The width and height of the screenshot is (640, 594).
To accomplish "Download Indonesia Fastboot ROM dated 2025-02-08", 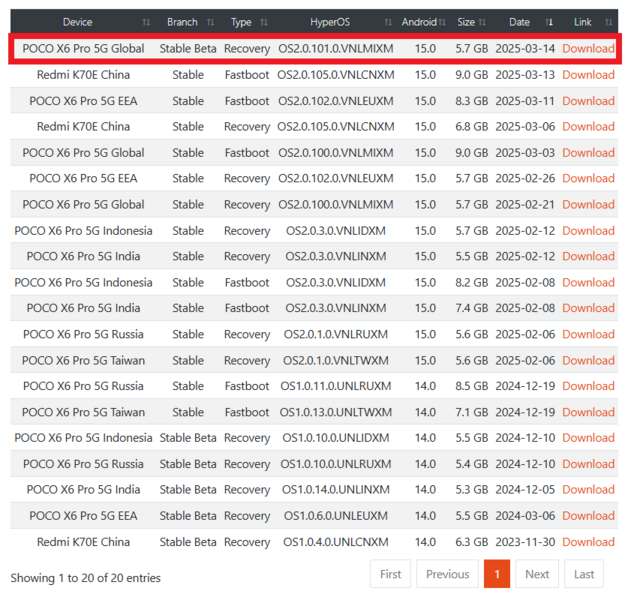I will [x=588, y=283].
